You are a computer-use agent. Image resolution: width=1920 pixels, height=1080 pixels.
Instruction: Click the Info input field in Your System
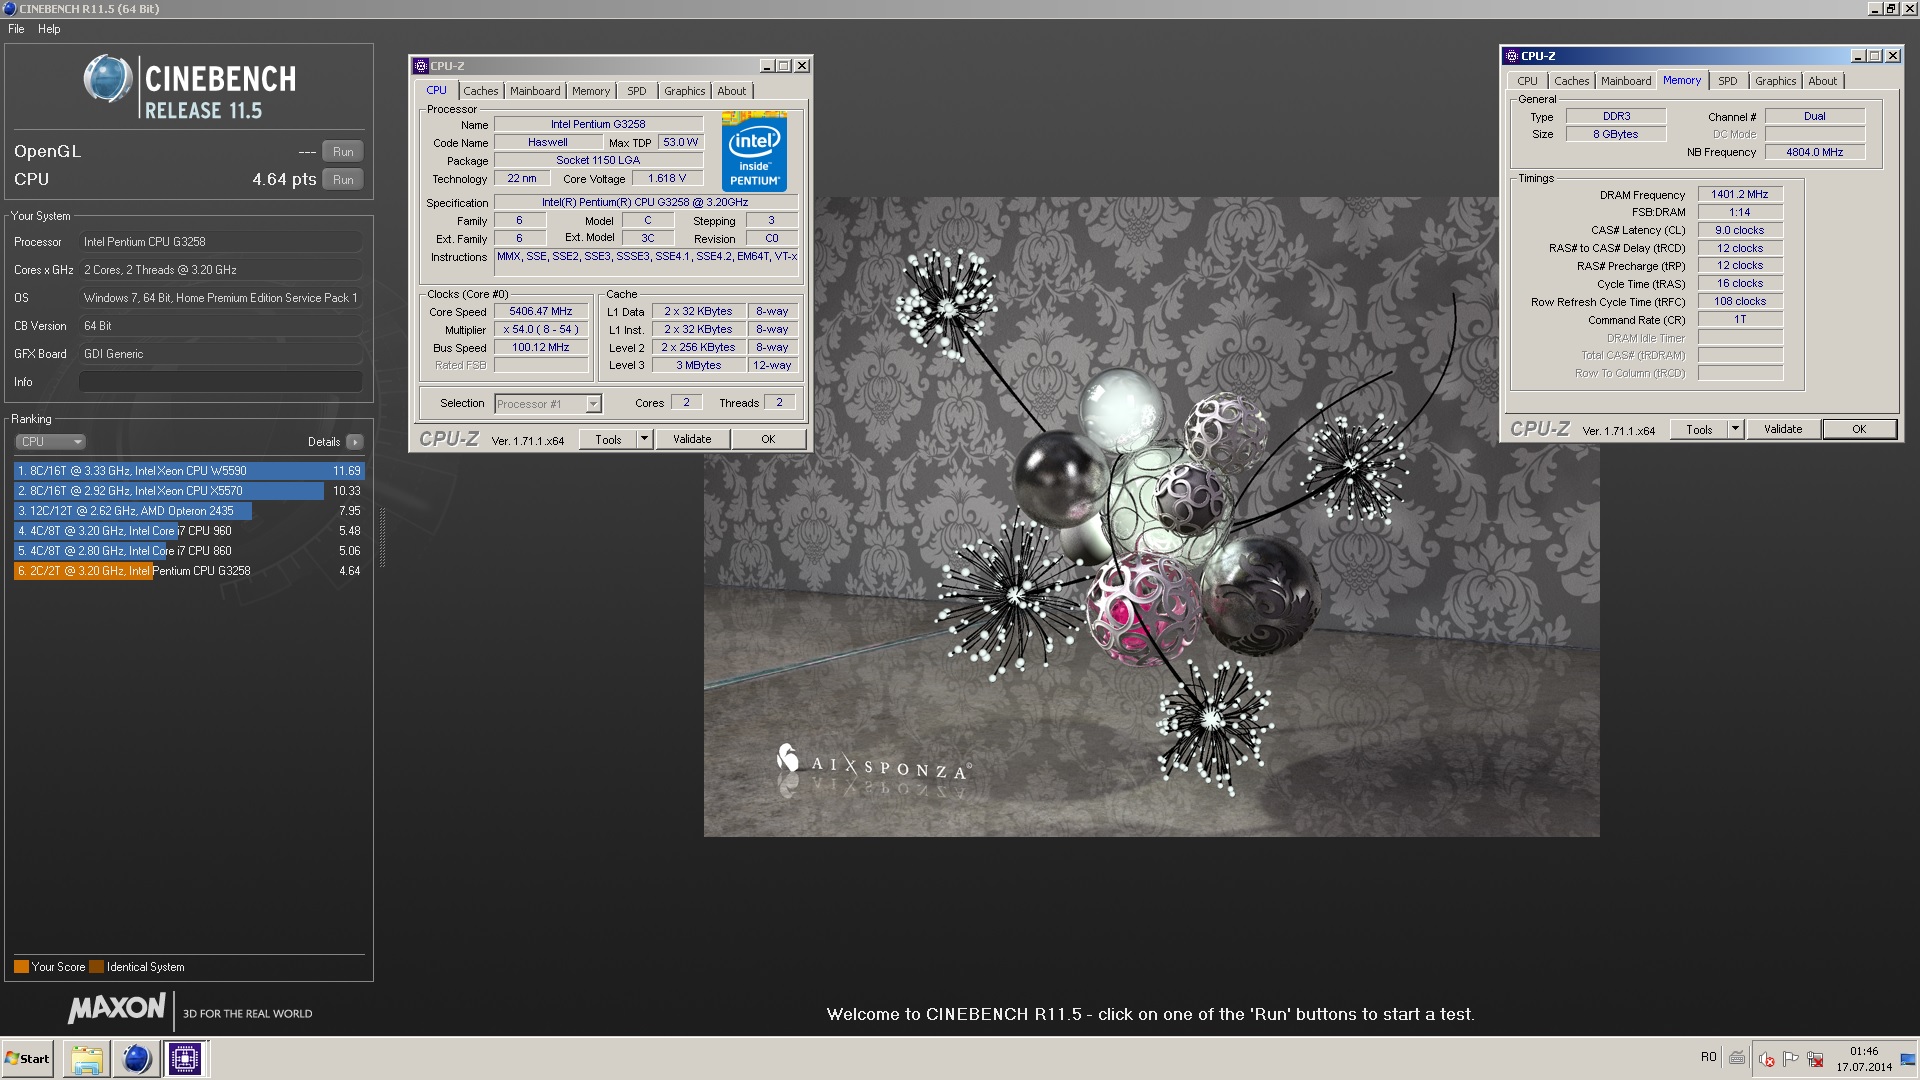tap(221, 382)
